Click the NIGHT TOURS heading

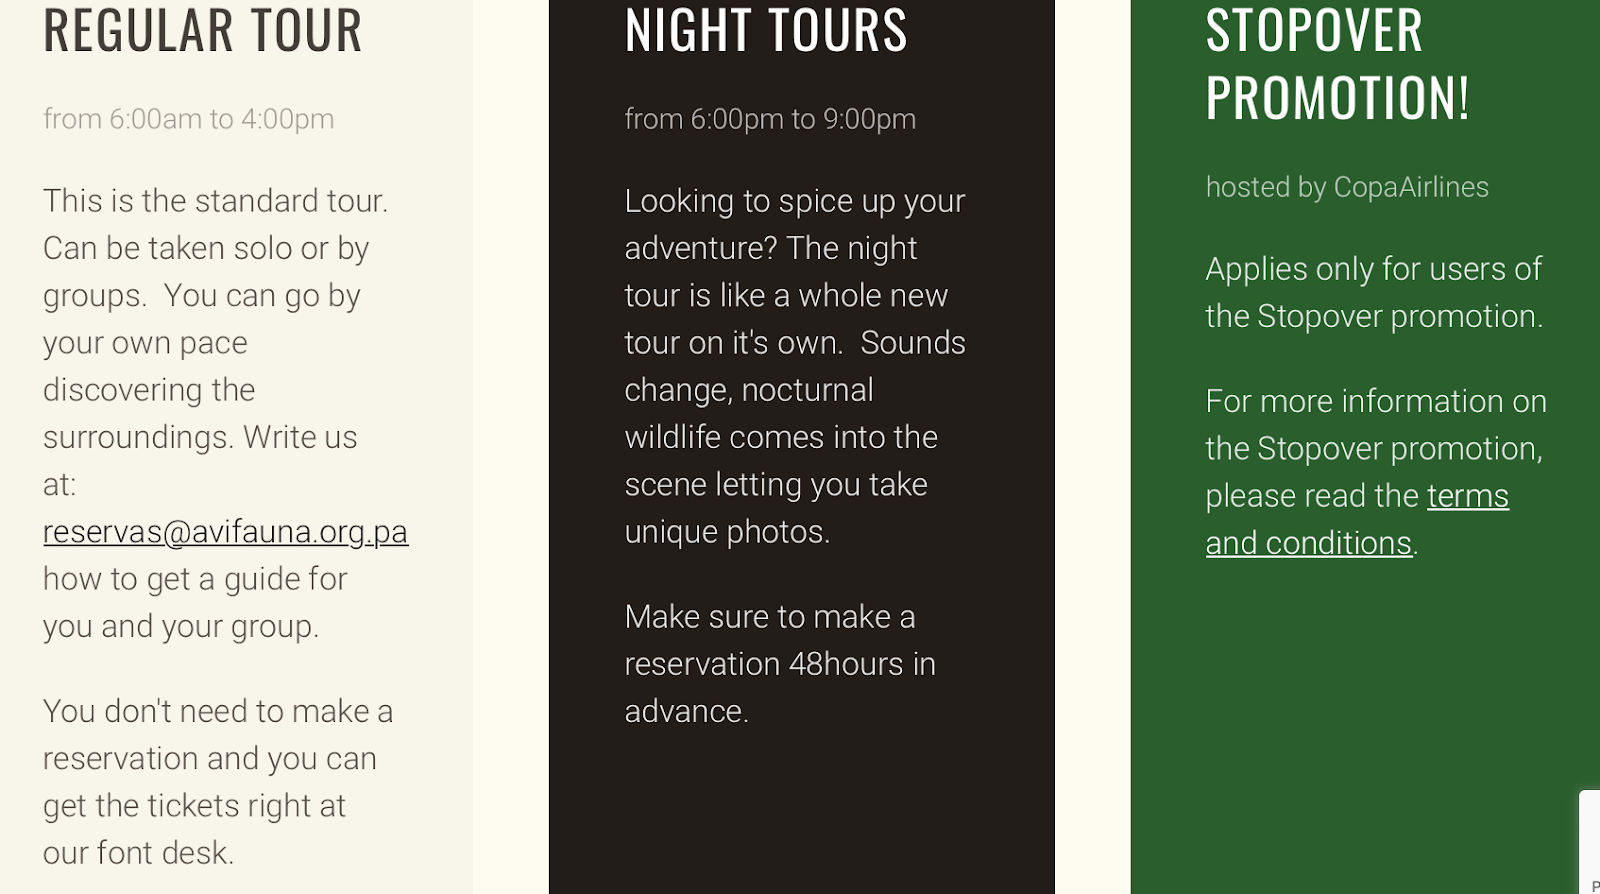(x=766, y=29)
